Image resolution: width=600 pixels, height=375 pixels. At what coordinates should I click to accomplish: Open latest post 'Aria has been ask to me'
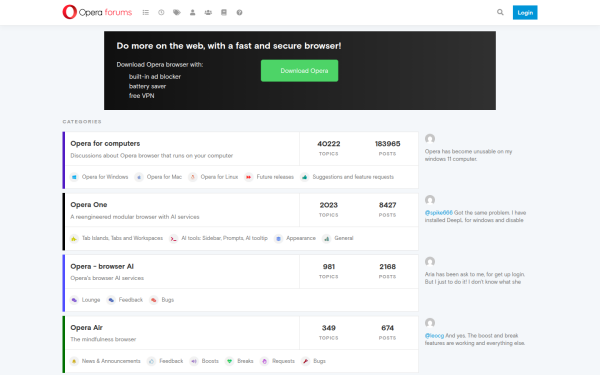[x=475, y=278]
